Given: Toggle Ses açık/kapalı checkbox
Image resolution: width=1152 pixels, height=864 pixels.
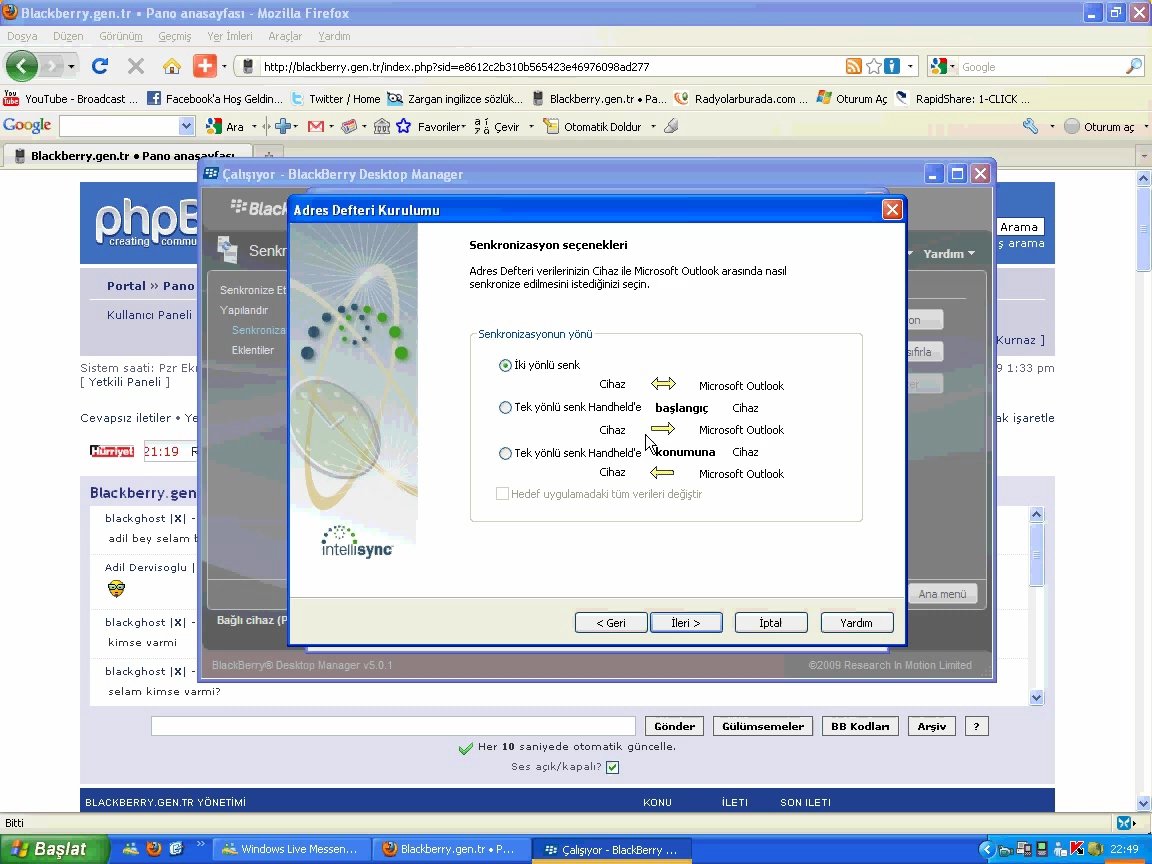Looking at the screenshot, I should point(613,767).
